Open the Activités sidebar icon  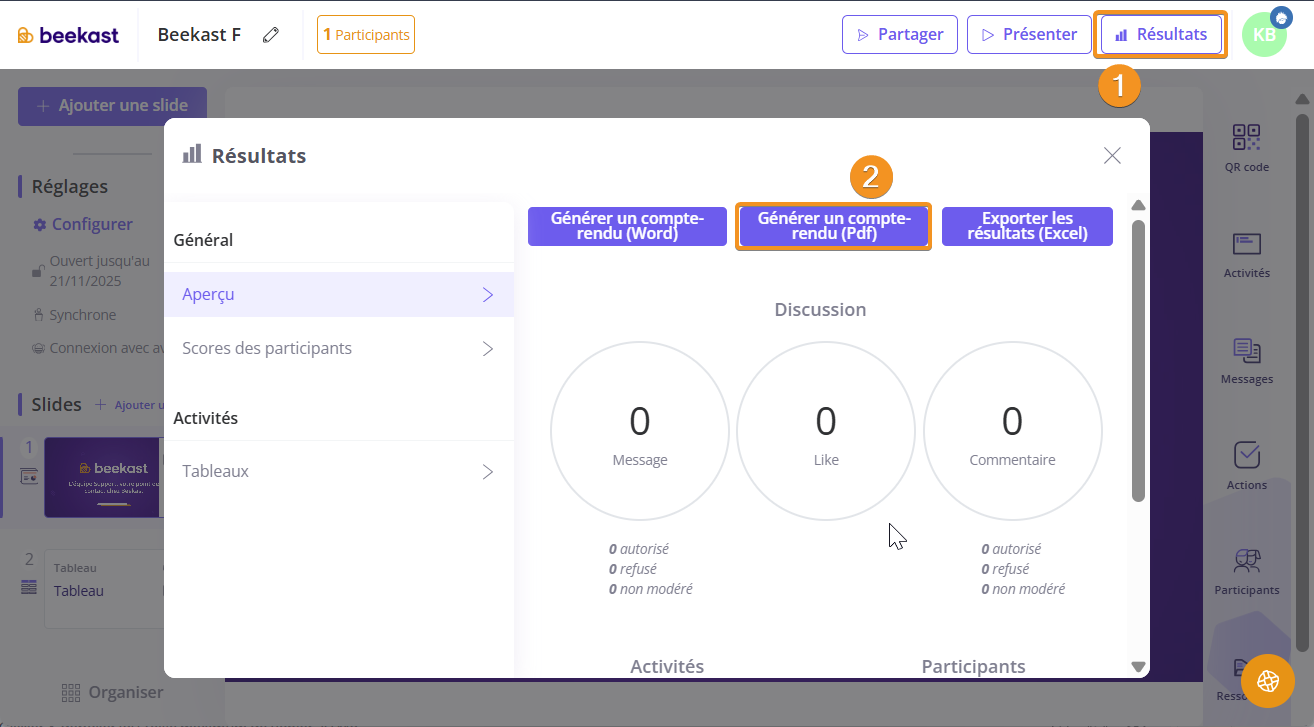(1246, 245)
